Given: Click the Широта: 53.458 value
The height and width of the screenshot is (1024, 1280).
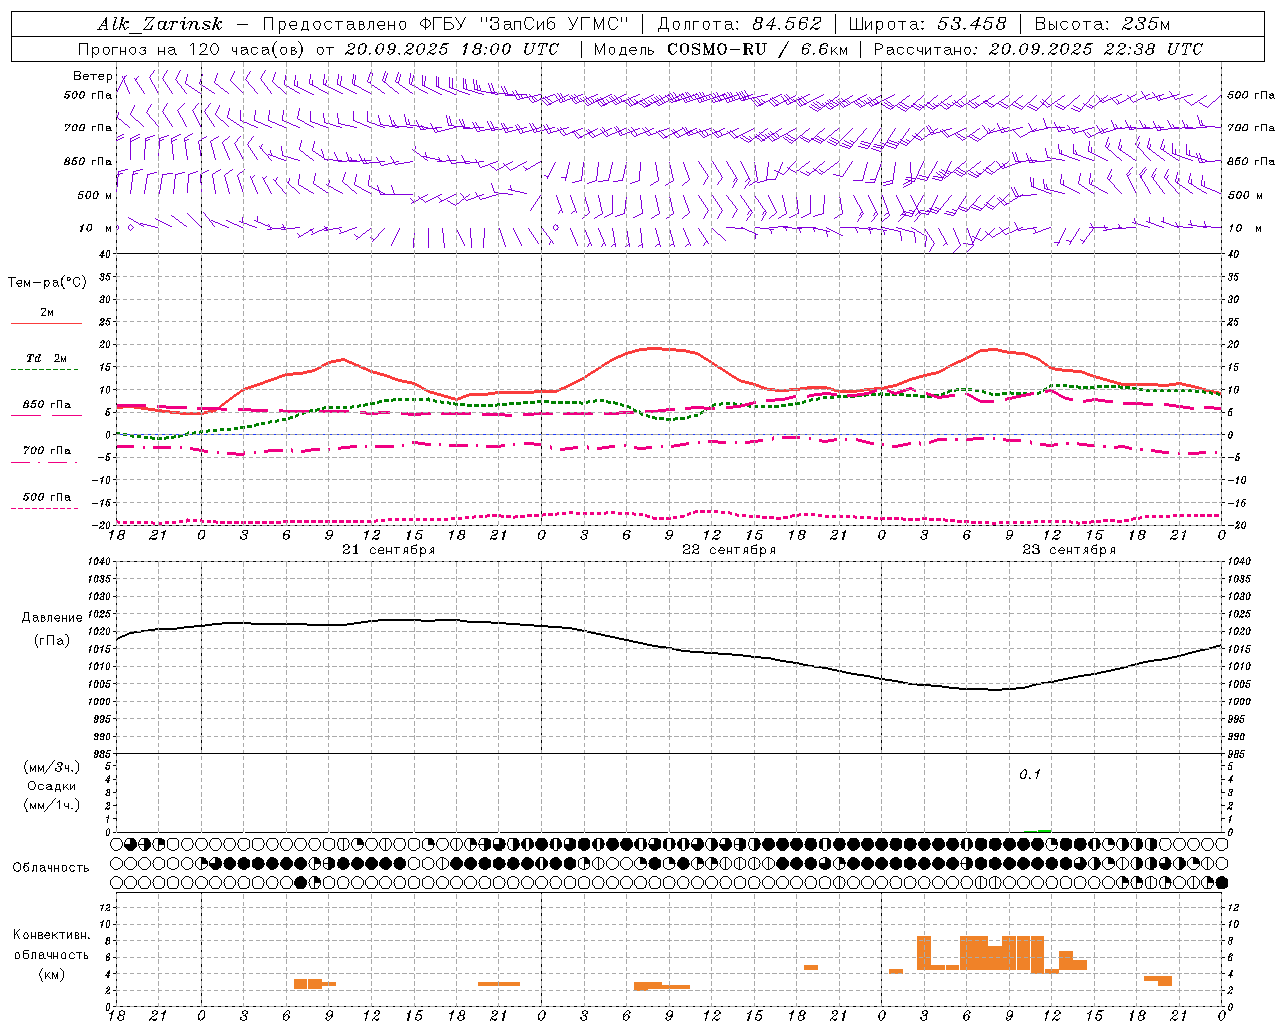Looking at the screenshot, I should 927,24.
